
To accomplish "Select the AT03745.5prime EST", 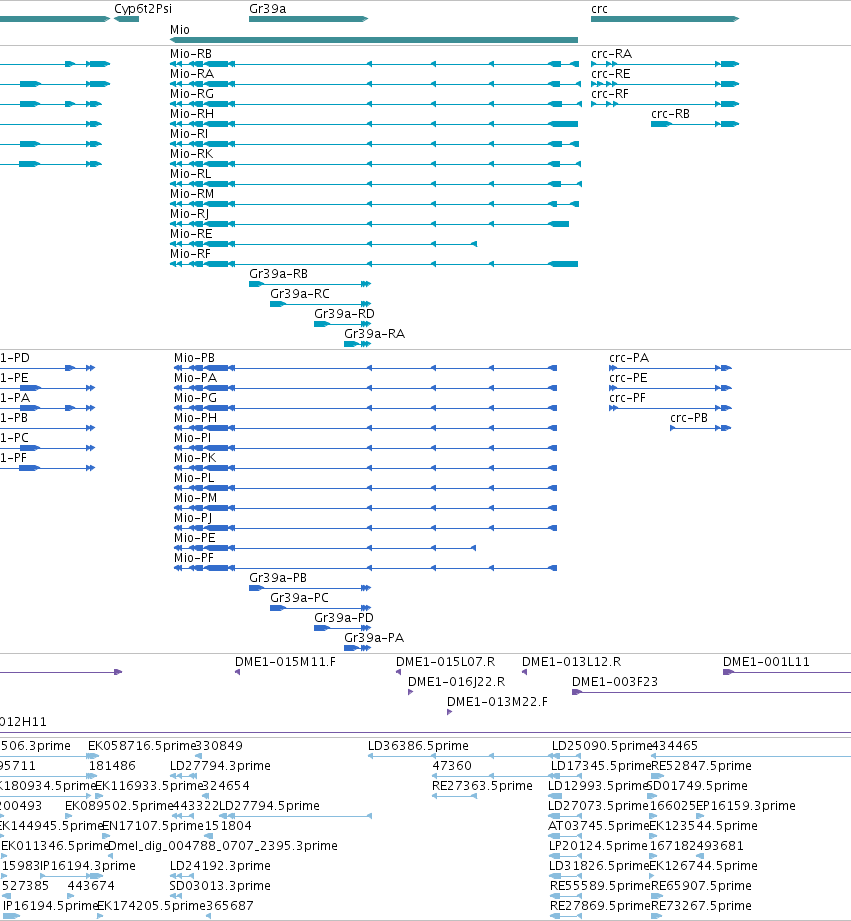I will (x=564, y=836).
